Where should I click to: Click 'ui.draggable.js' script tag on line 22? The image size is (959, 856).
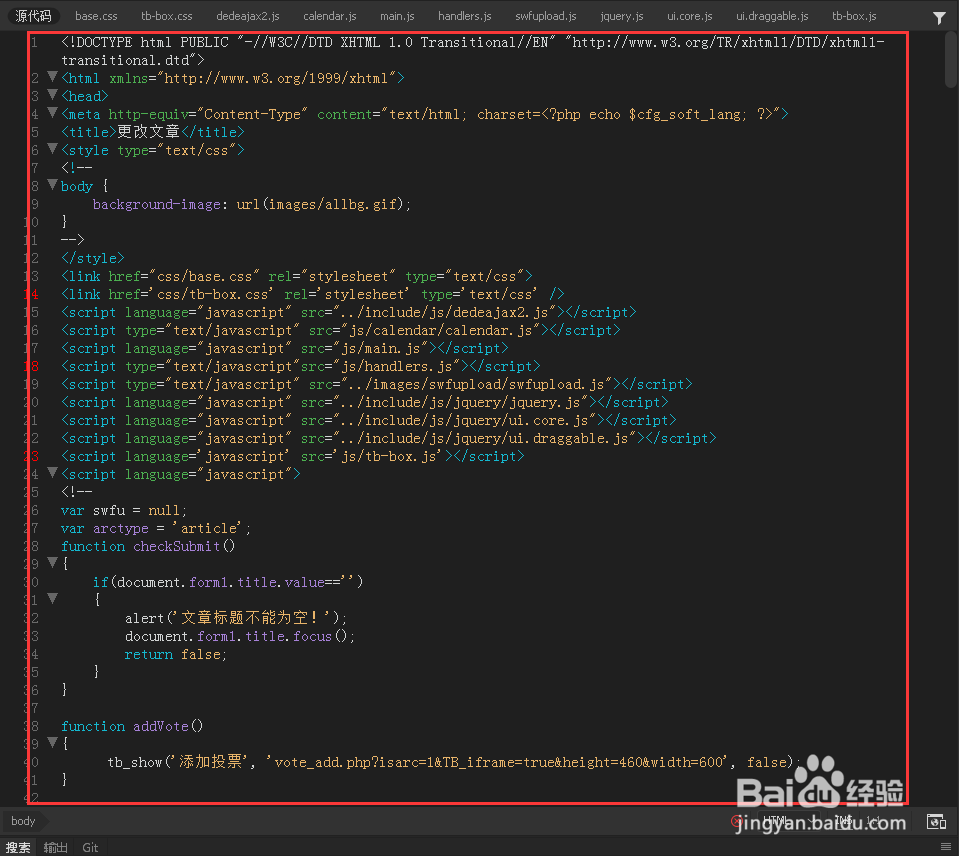coord(388,439)
